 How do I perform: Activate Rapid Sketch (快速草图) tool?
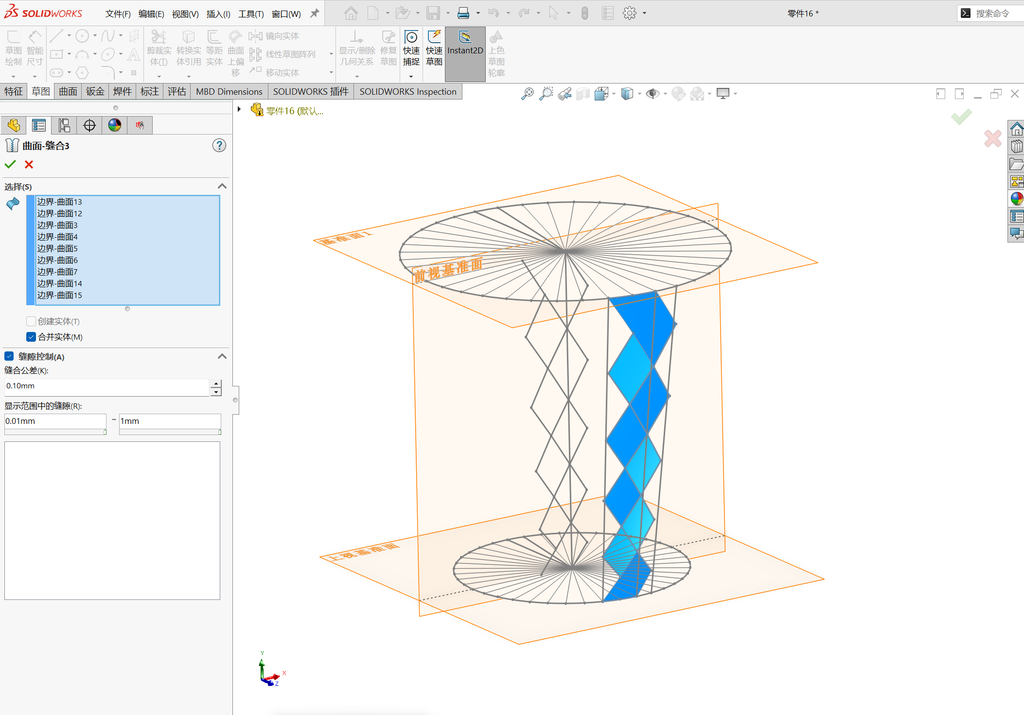434,48
